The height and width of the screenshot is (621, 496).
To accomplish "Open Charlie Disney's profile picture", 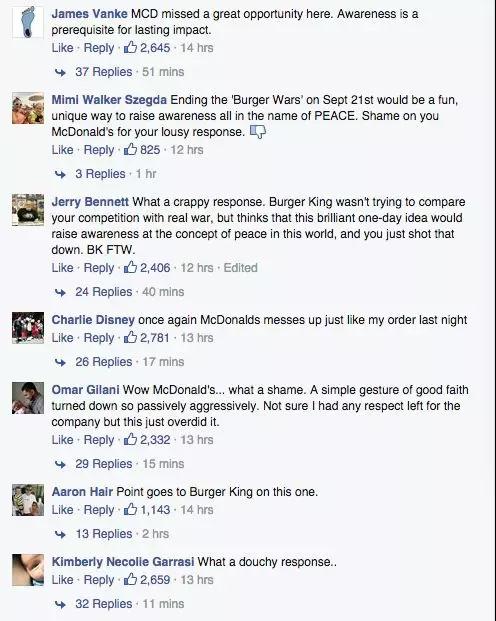I will pos(28,328).
